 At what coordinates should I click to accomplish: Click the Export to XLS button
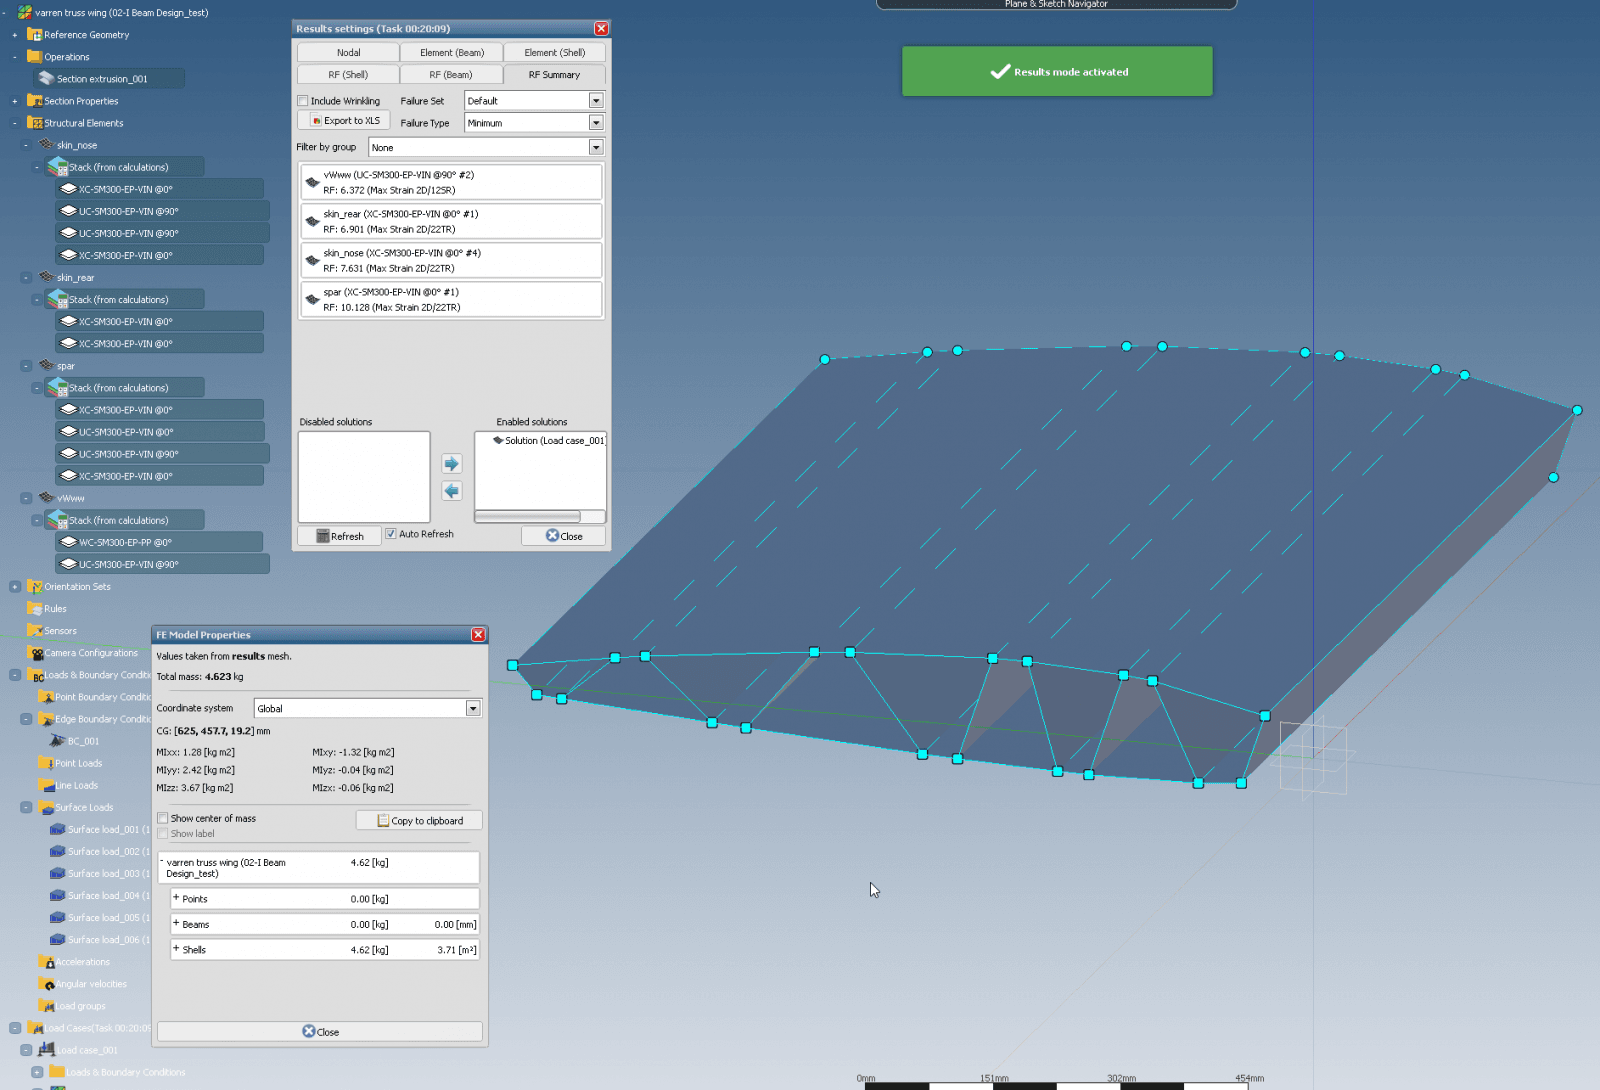click(x=344, y=121)
